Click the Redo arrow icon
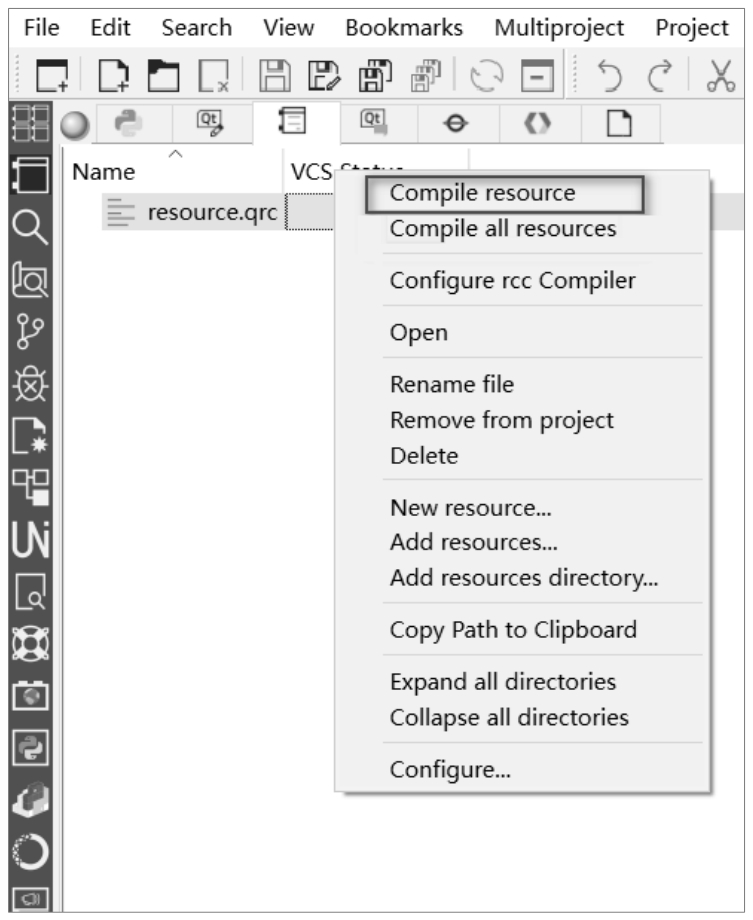This screenshot has width=753, height=920. (x=660, y=75)
